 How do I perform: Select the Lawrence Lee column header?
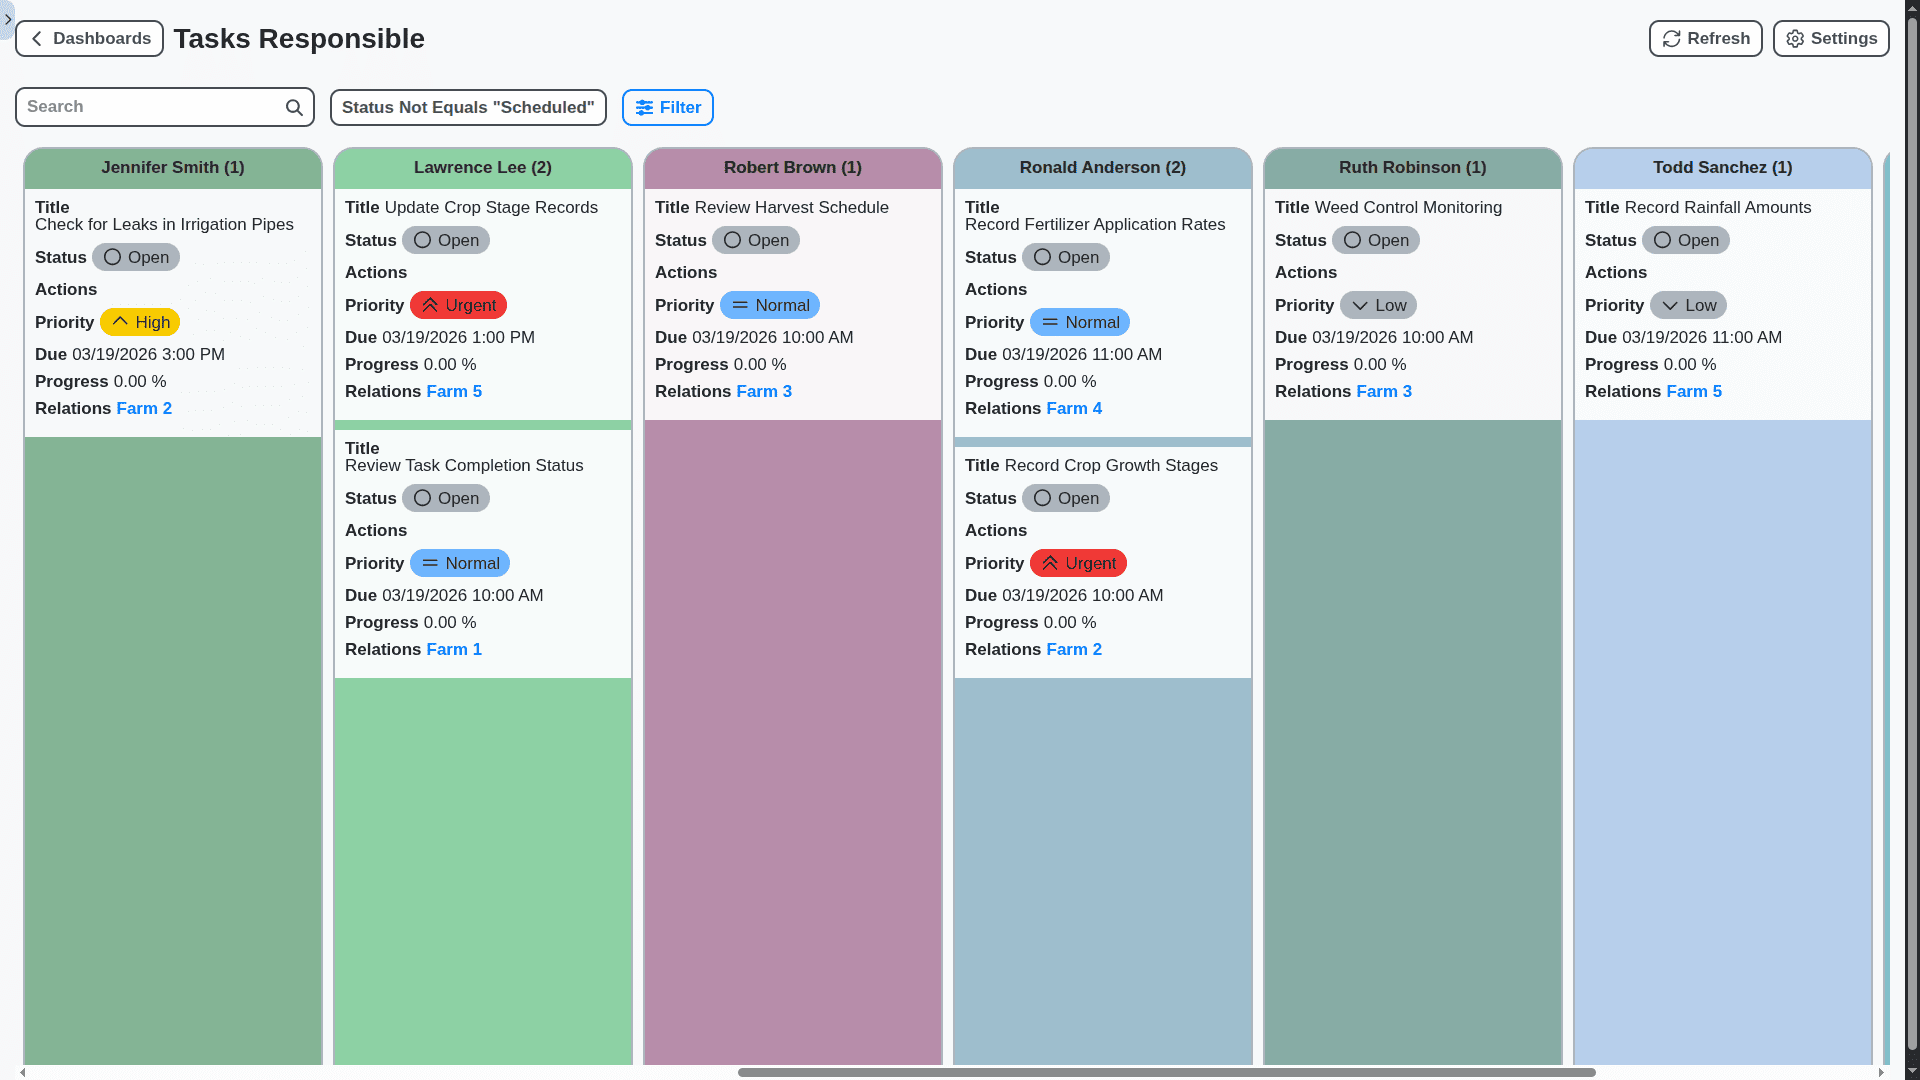click(x=482, y=167)
